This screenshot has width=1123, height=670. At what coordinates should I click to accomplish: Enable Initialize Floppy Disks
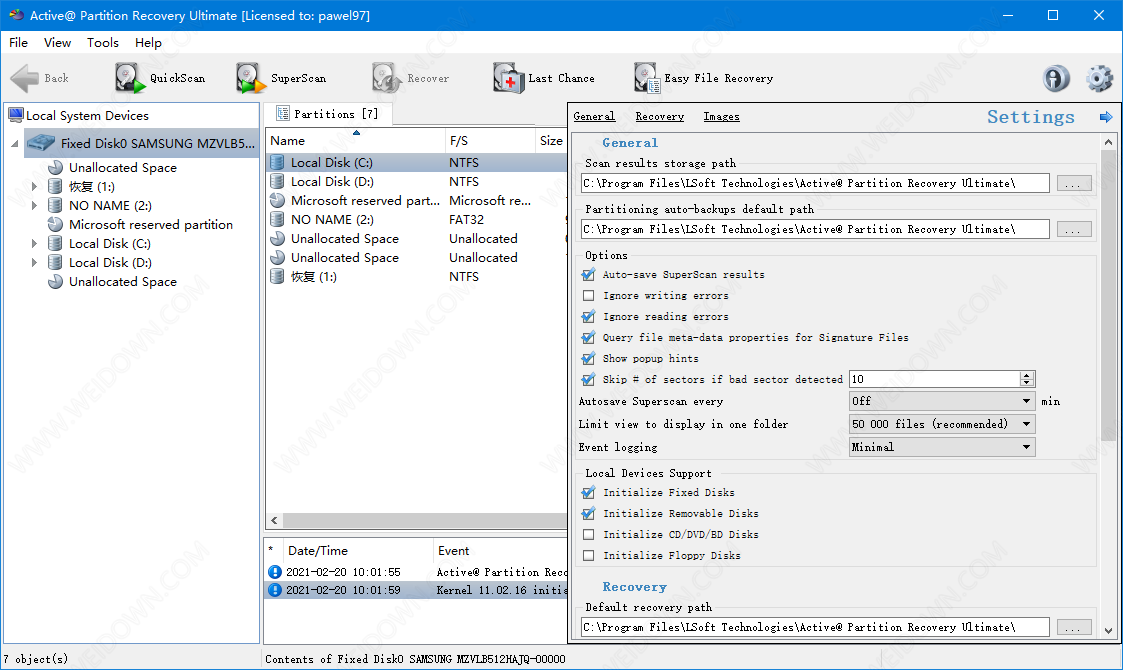click(589, 555)
